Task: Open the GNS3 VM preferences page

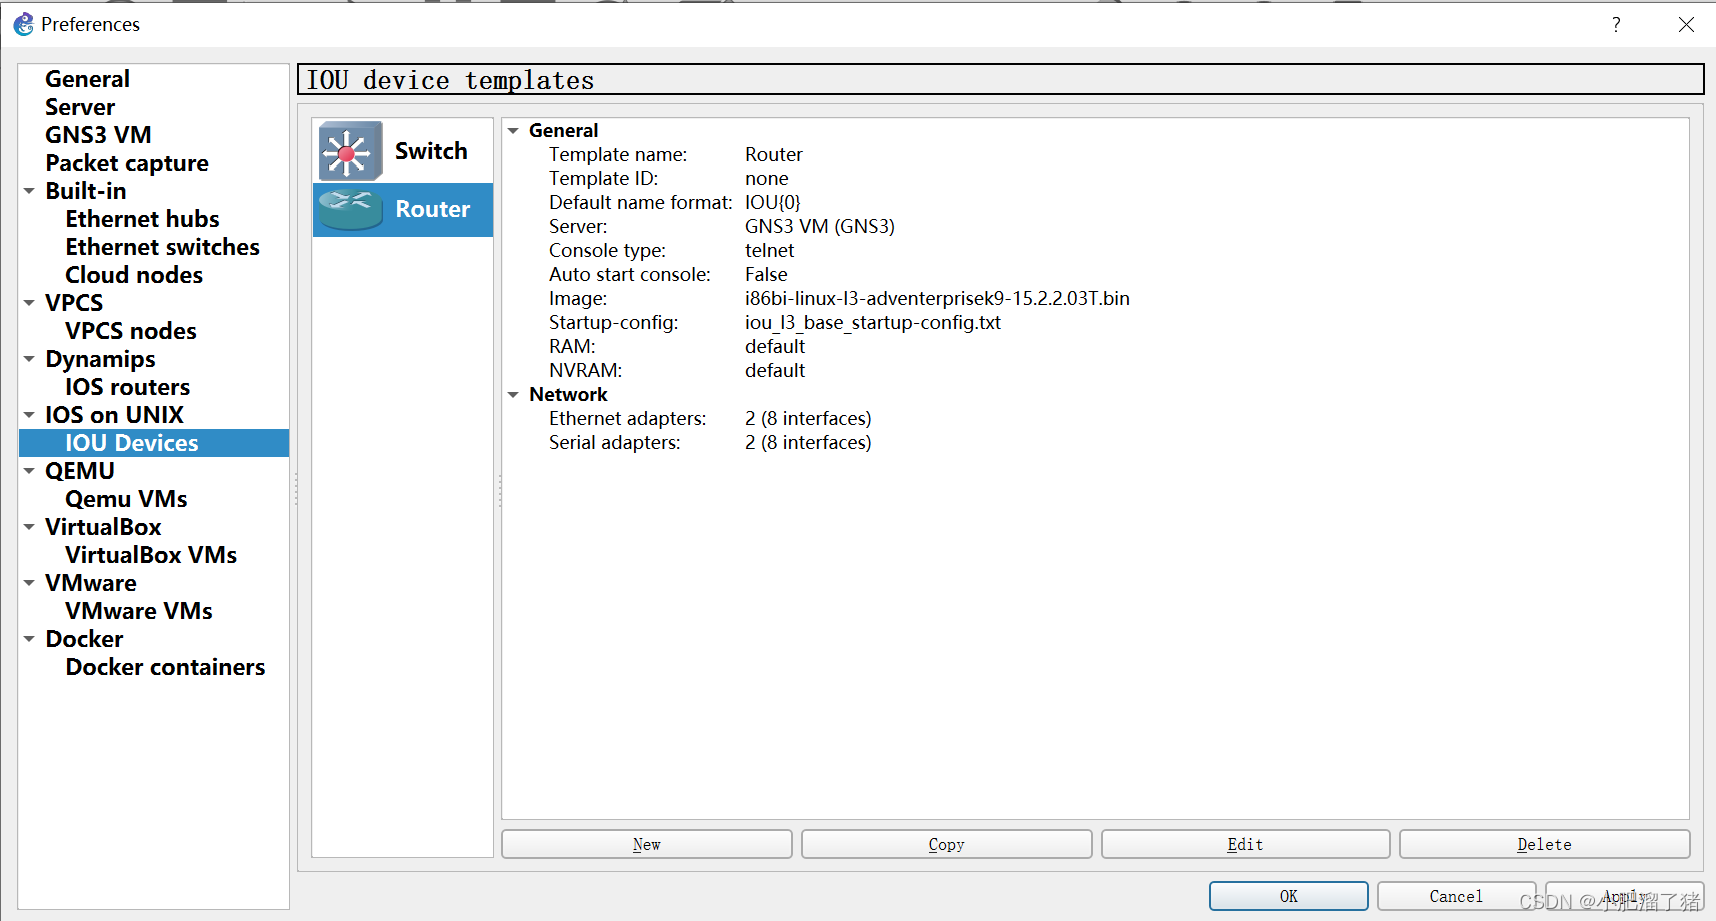Action: (98, 135)
